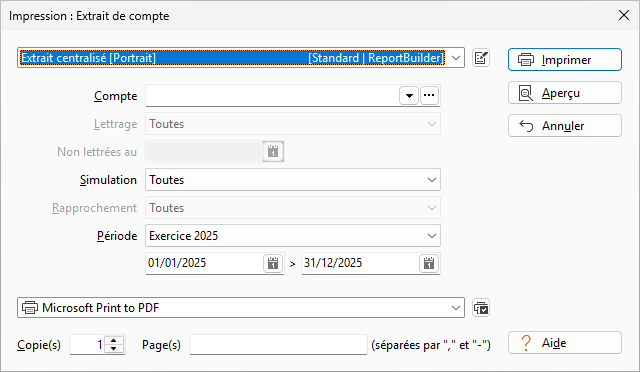Open the report layout editor icon

[x=481, y=58]
